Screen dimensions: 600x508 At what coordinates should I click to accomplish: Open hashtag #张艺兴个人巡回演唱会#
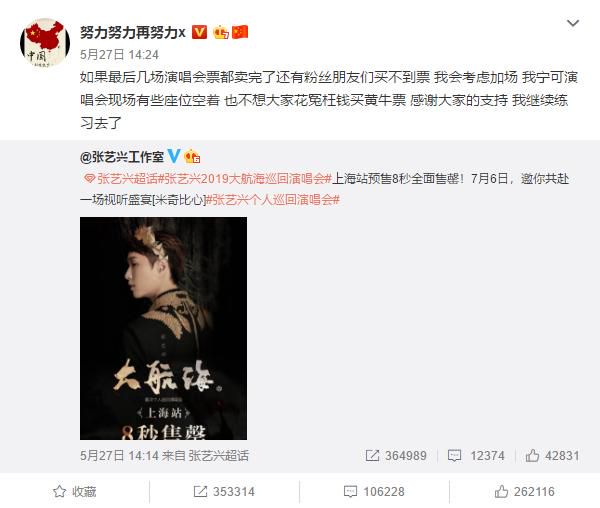point(272,200)
